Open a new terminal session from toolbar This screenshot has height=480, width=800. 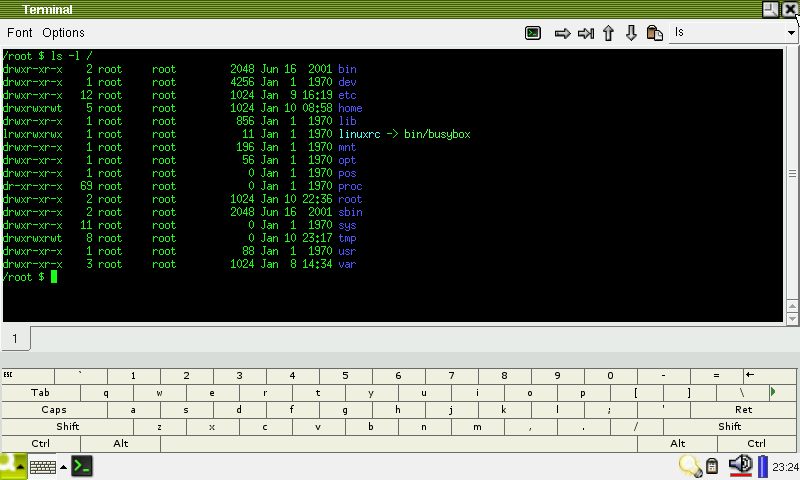[x=533, y=33]
